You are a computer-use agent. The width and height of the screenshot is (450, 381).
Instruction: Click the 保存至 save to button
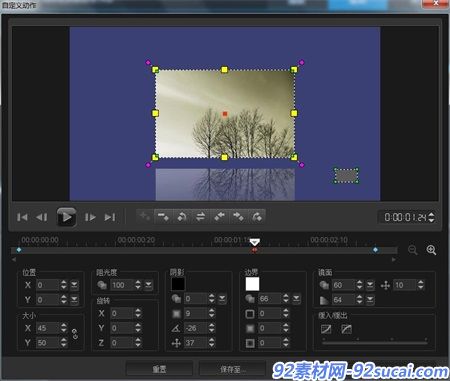(232, 369)
